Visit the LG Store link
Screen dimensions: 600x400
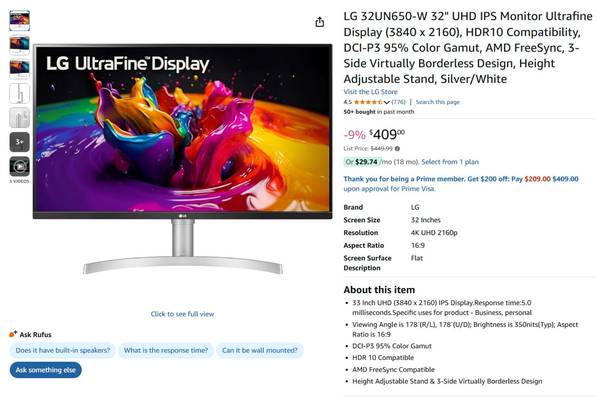370,92
